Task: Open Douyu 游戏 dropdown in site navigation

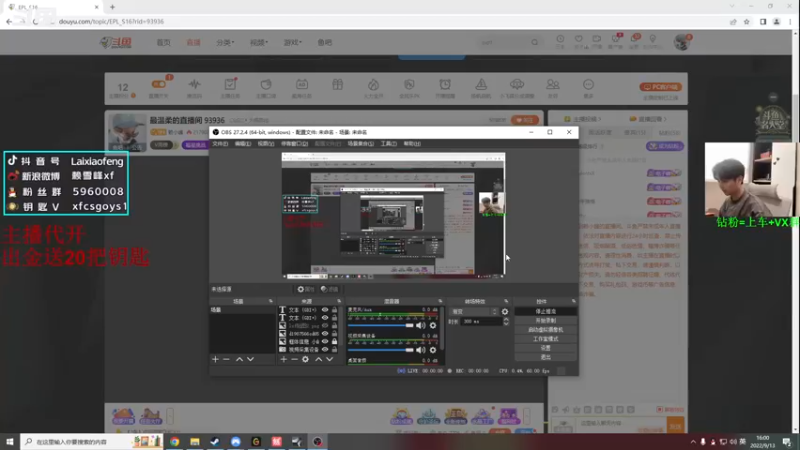Action: tap(292, 42)
